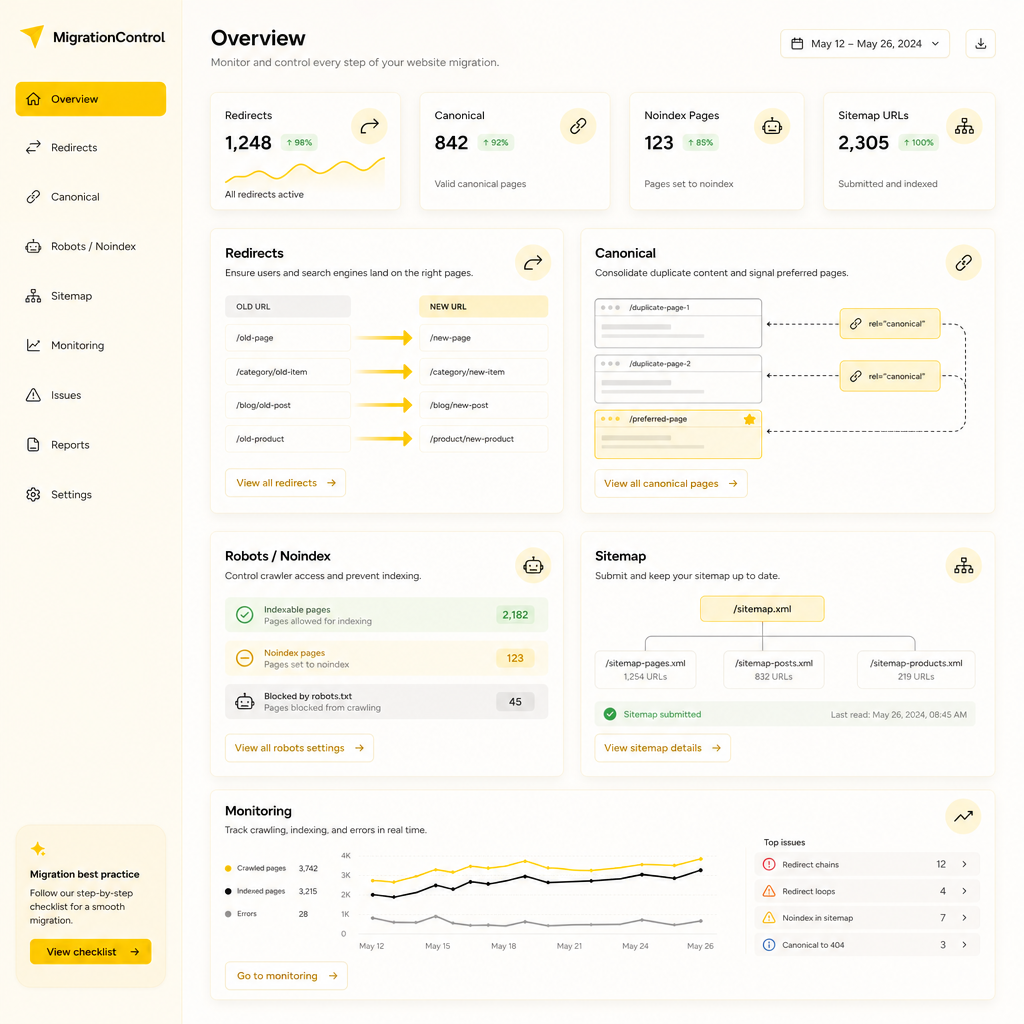Image resolution: width=1024 pixels, height=1024 pixels.
Task: Go to Redirects in the sidebar
Action: pos(91,148)
